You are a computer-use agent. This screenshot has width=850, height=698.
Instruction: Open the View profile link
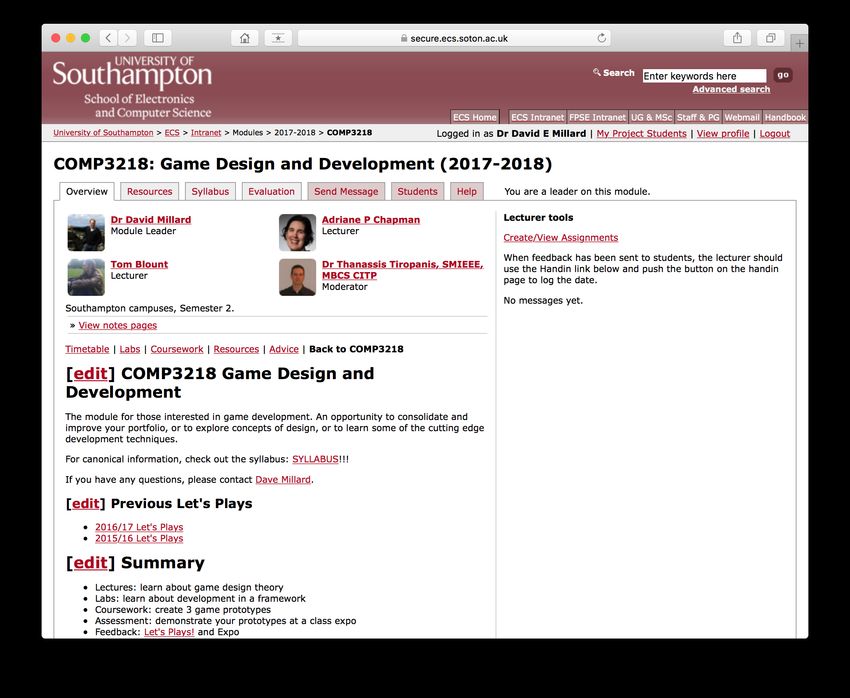pos(723,134)
